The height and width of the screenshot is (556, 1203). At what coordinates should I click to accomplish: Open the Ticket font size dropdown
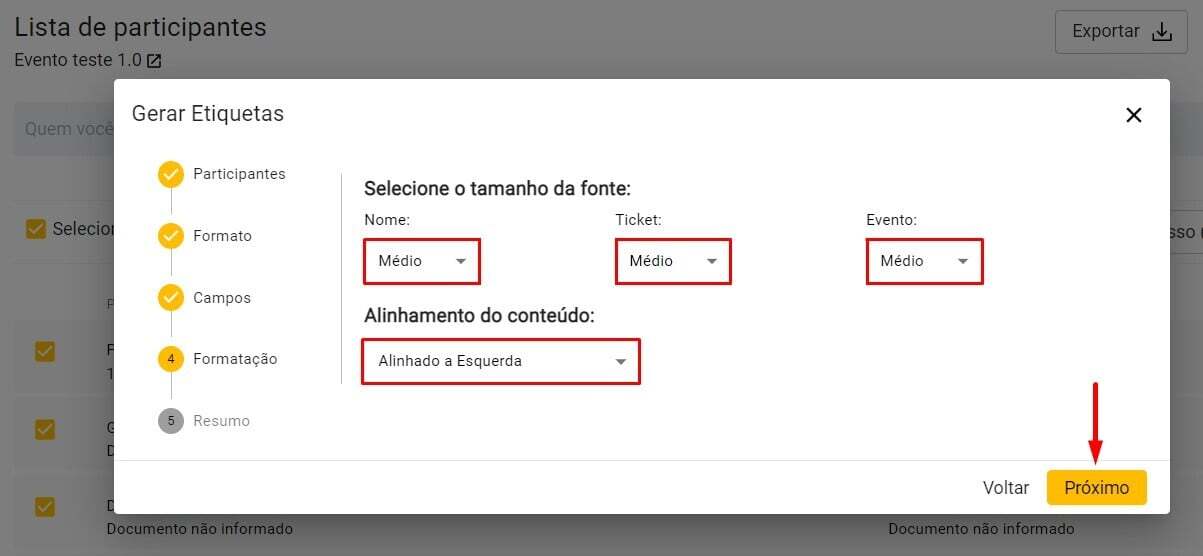(x=673, y=261)
